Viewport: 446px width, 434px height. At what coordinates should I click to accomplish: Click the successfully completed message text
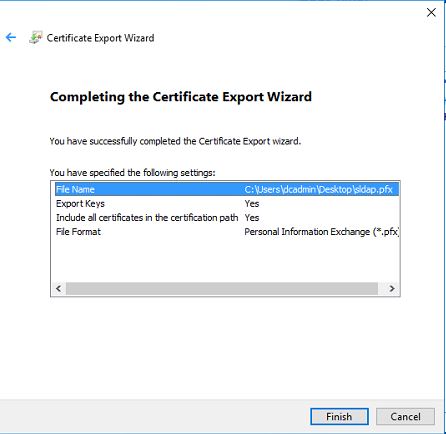pyautogui.click(x=175, y=141)
